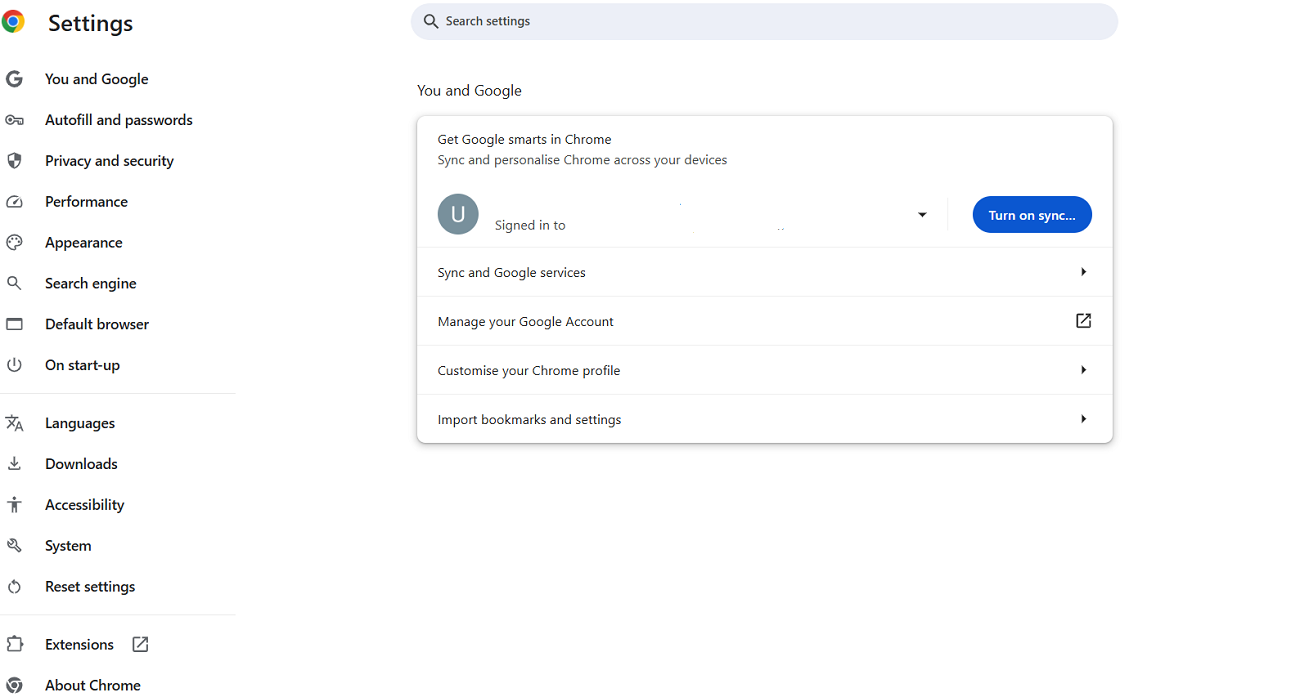Click the About Chrome logo icon

click(x=14, y=686)
